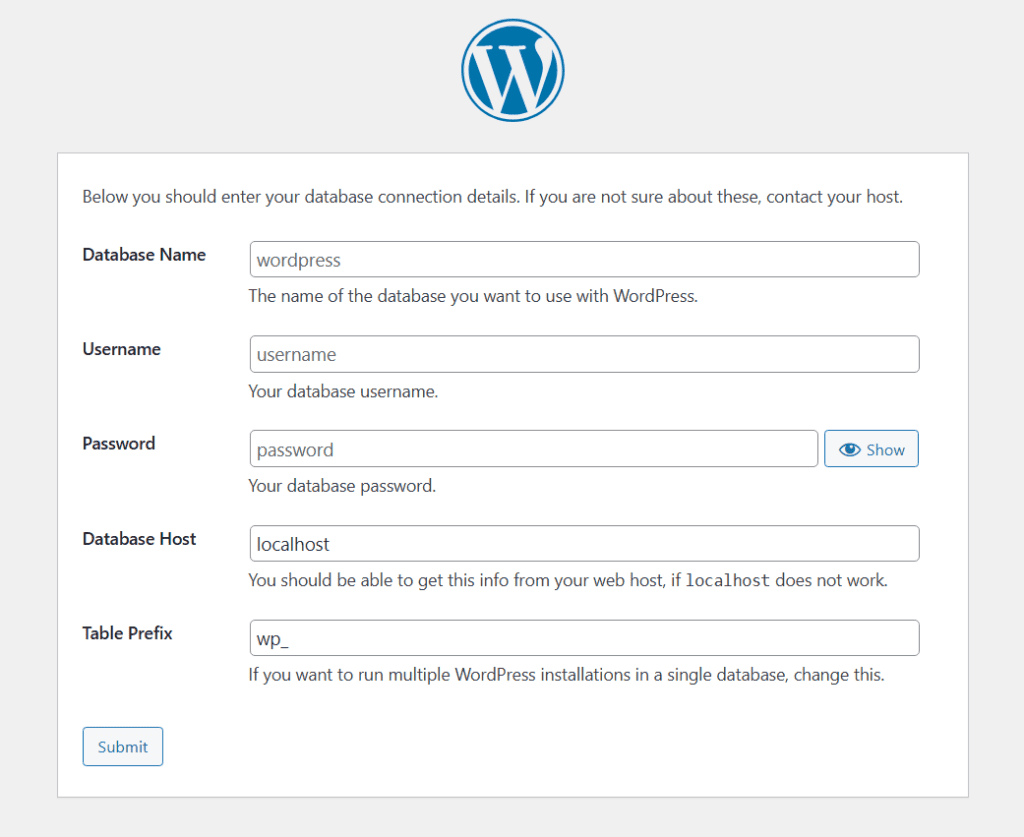The image size is (1024, 837).
Task: Select the localhost value field
Action: tap(584, 543)
